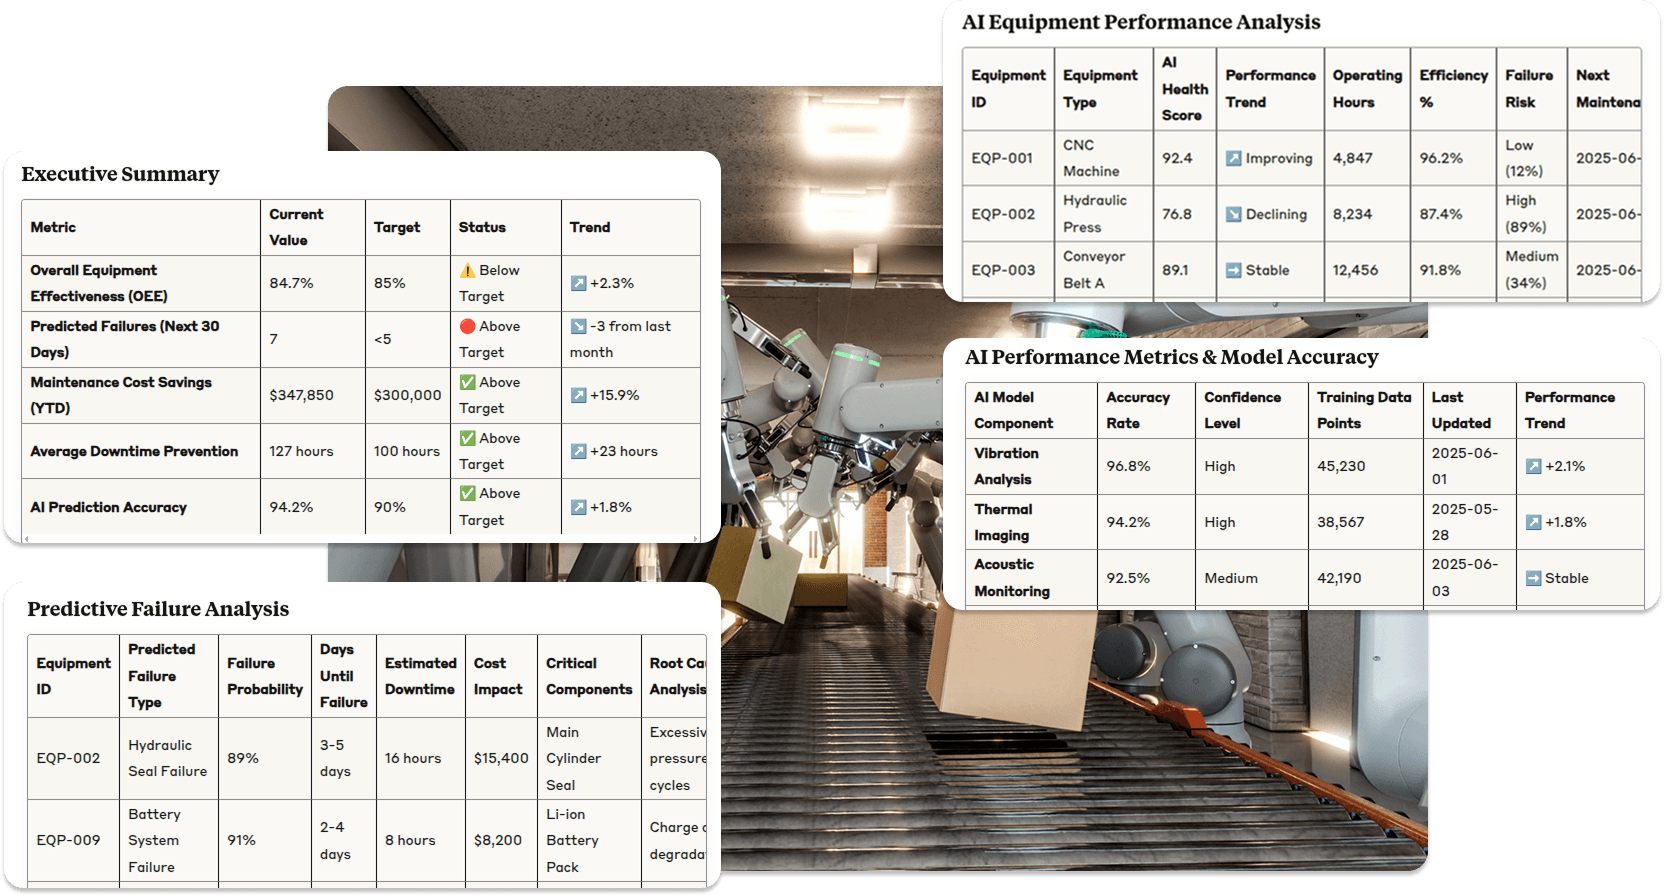Click the Predicted Failures (Next 30 Days) metric
Image resolution: width=1664 pixels, height=896 pixels.
[x=125, y=339]
